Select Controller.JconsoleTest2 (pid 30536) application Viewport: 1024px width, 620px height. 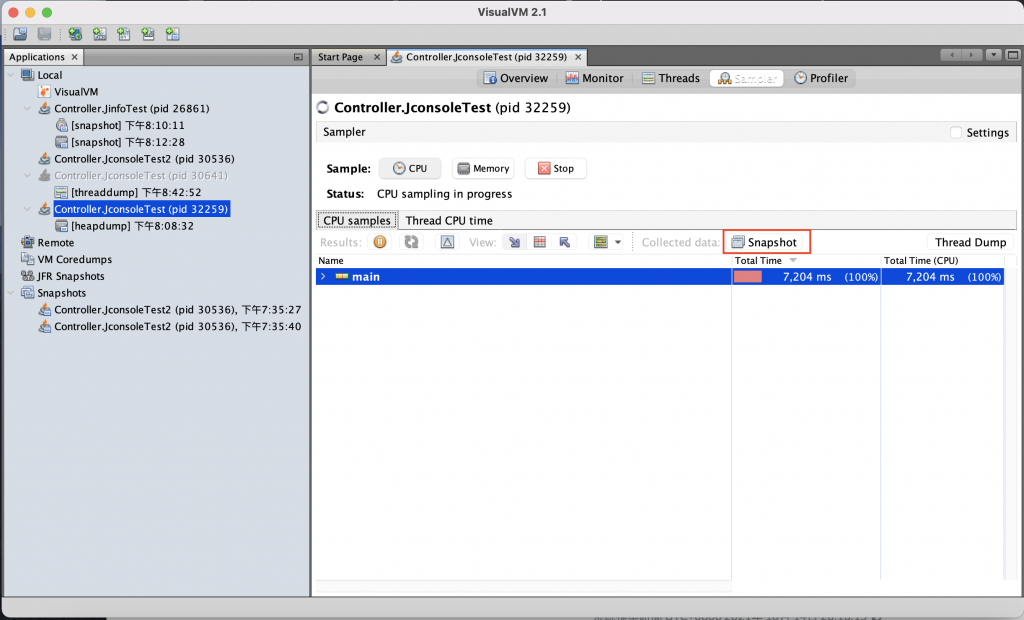[x=144, y=159]
